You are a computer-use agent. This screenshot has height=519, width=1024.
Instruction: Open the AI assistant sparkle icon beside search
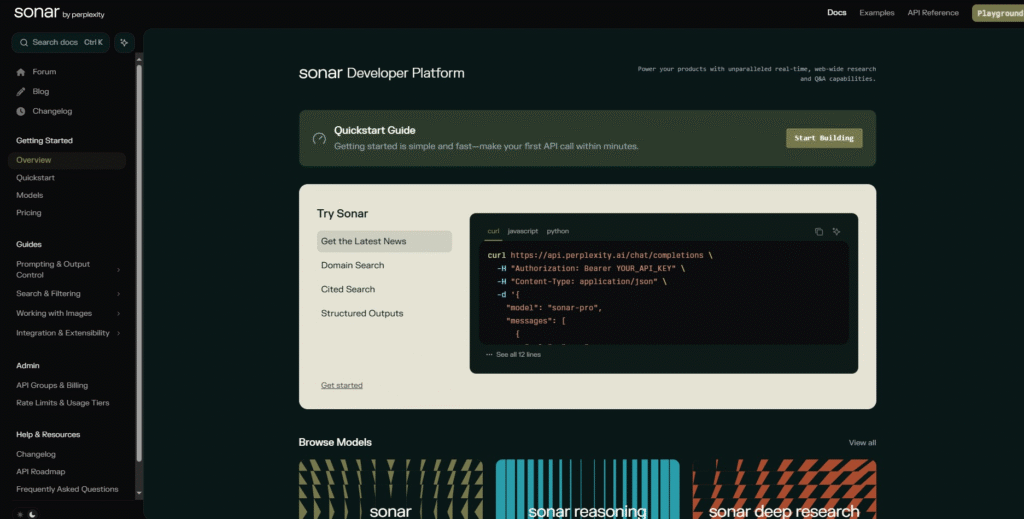tap(124, 42)
